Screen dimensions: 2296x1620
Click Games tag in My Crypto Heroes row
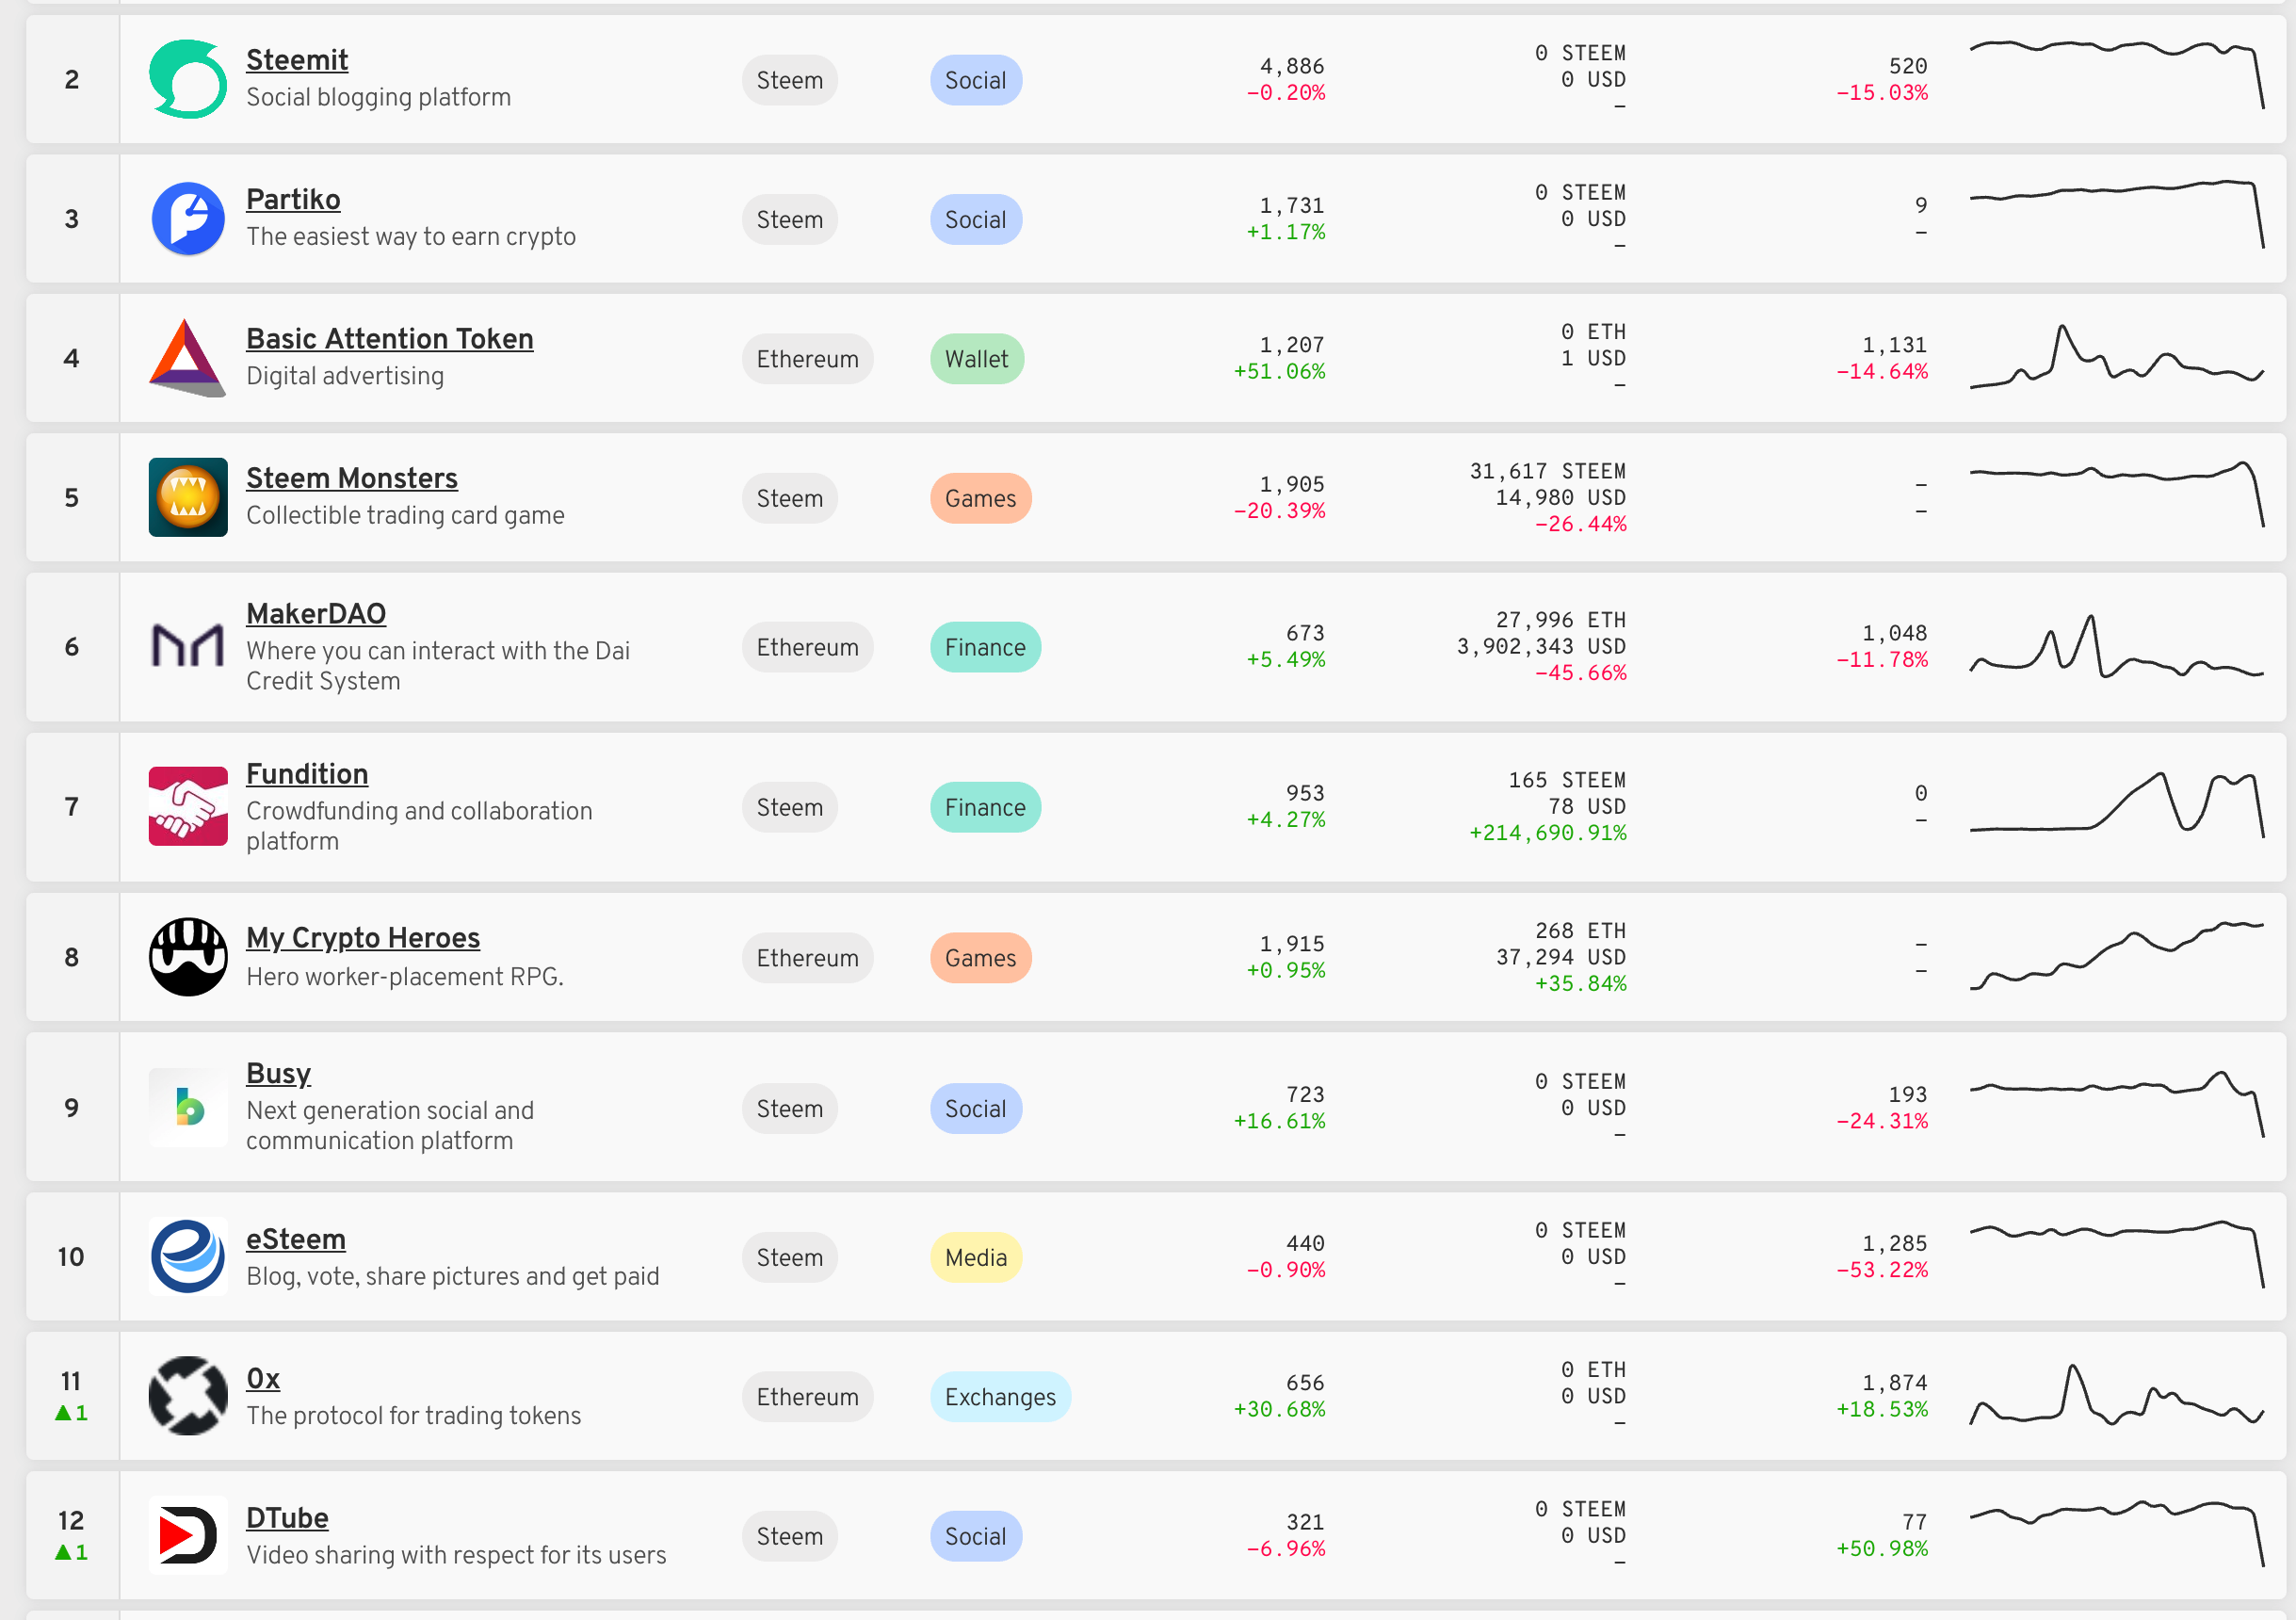point(981,958)
